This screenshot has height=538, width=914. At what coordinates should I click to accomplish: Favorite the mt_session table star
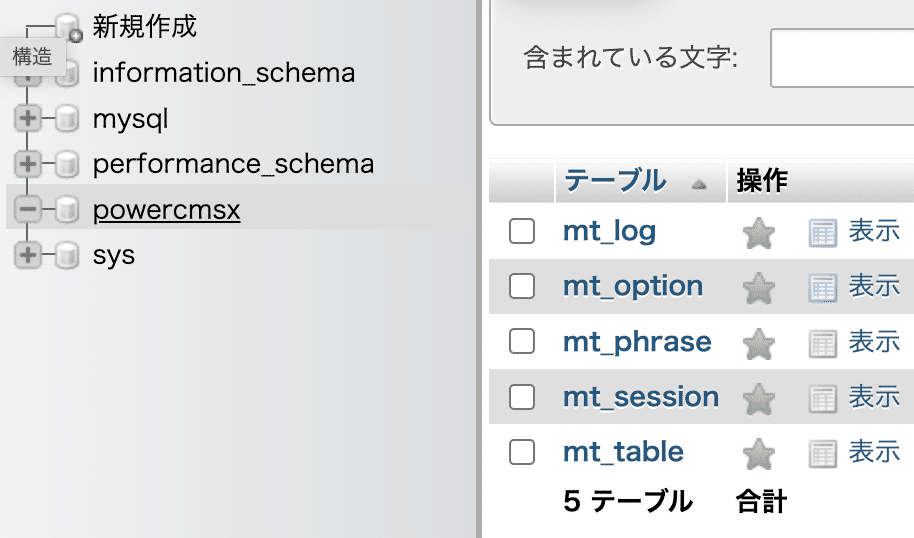pos(759,399)
